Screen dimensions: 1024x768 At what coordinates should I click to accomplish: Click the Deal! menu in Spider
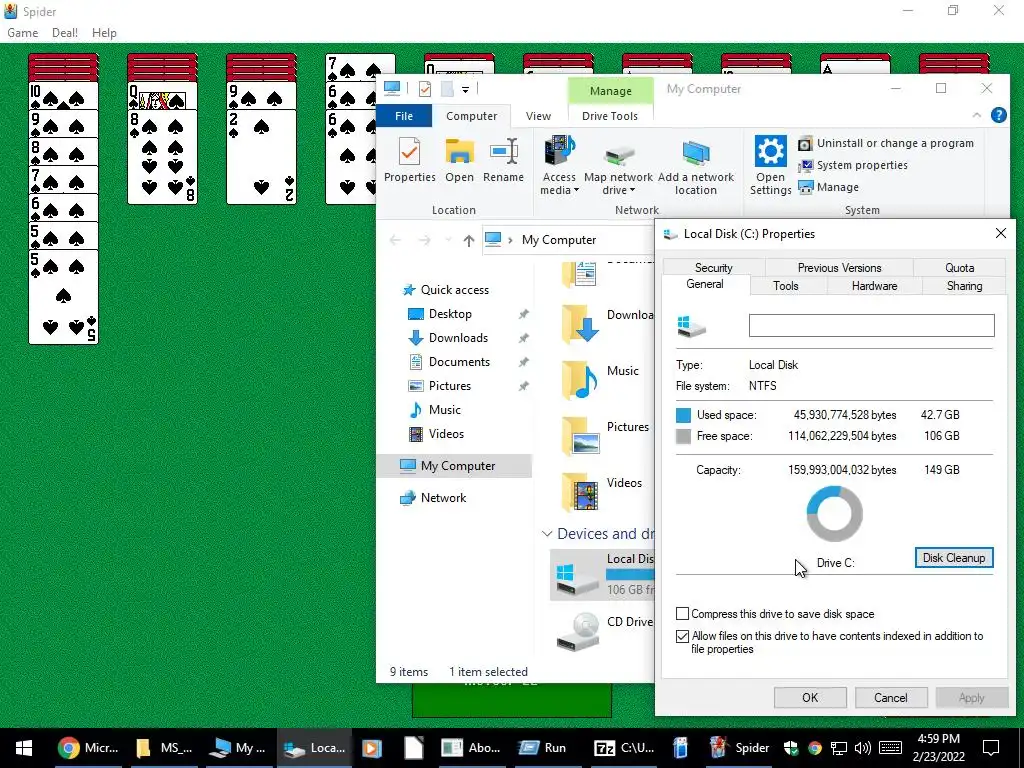(x=65, y=33)
